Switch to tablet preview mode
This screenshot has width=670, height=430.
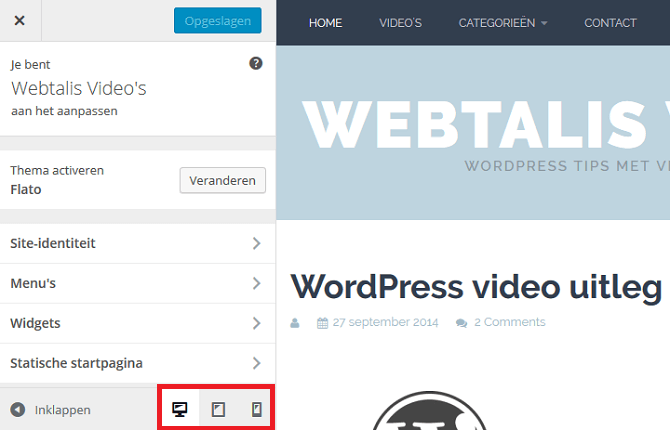coord(218,409)
